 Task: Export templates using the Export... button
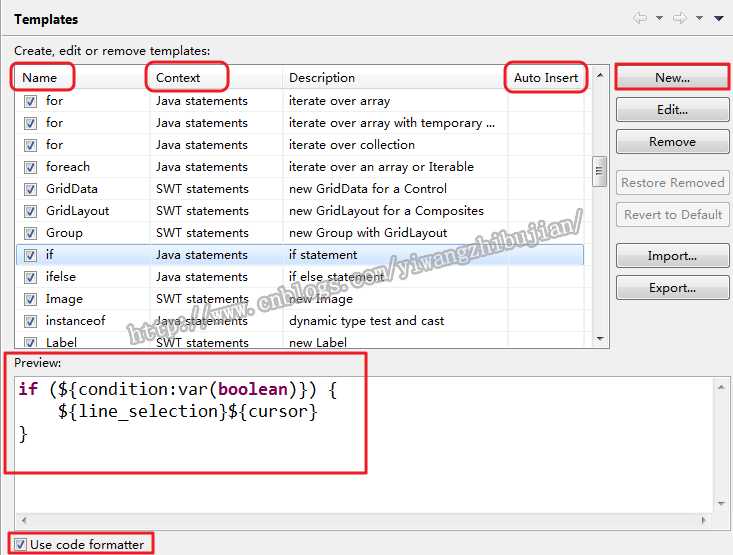click(x=672, y=288)
